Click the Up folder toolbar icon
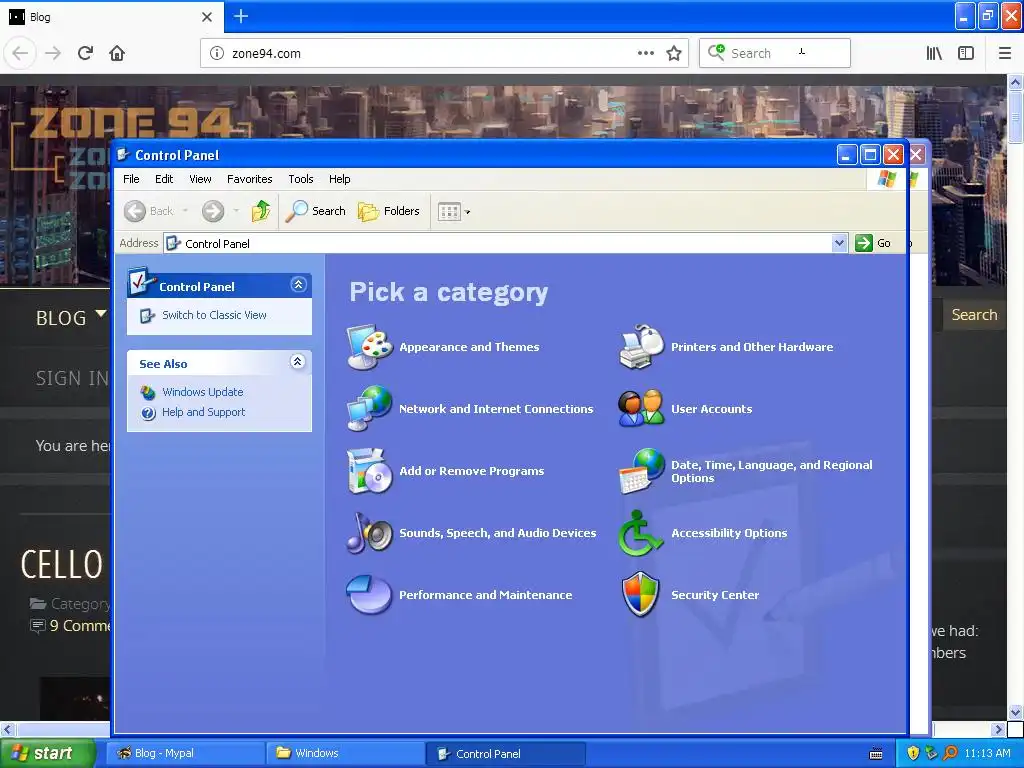The width and height of the screenshot is (1024, 768). click(261, 211)
